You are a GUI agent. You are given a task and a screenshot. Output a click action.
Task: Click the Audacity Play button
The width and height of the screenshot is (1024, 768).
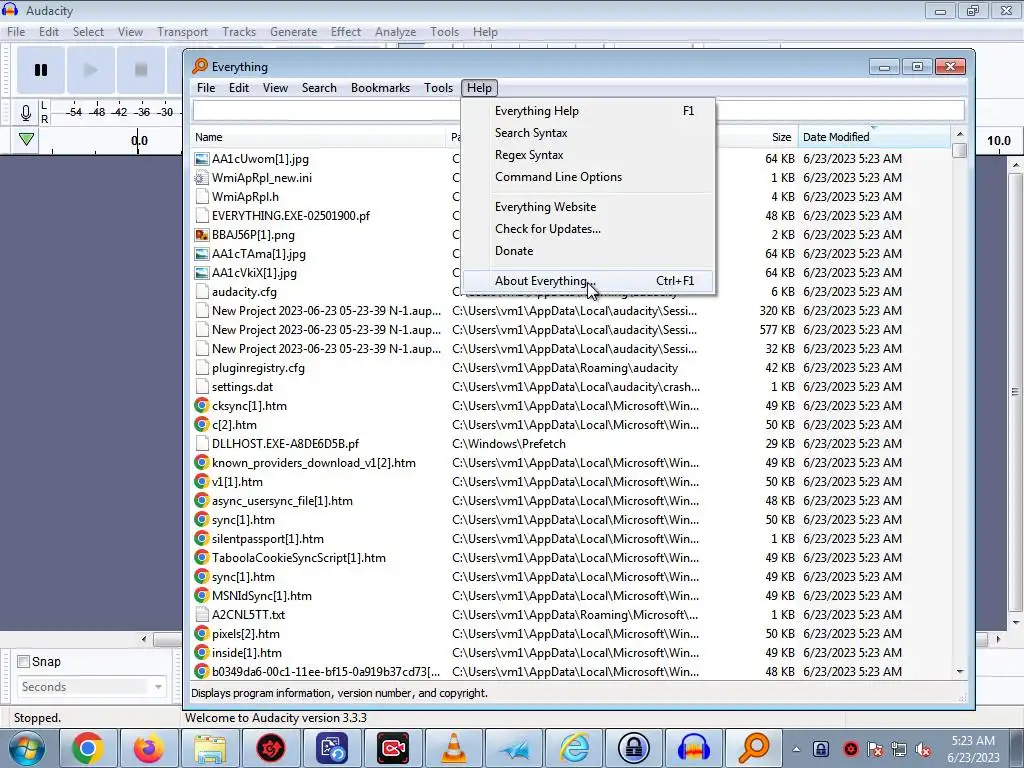coord(90,70)
